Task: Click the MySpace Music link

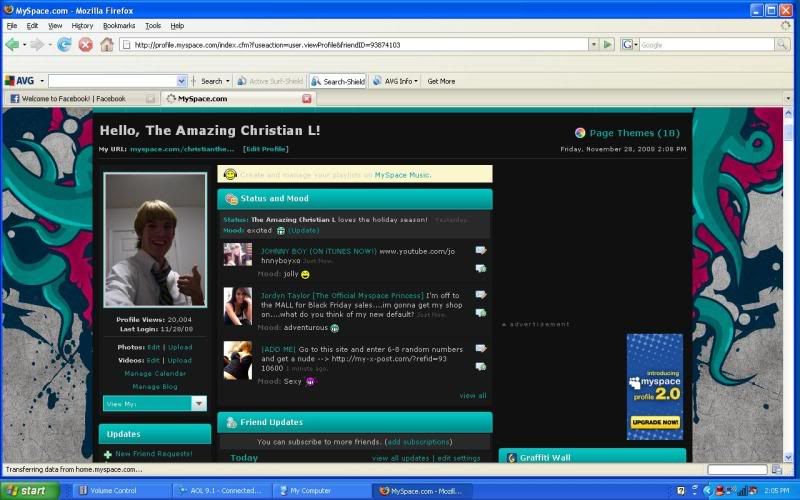Action: pos(403,175)
